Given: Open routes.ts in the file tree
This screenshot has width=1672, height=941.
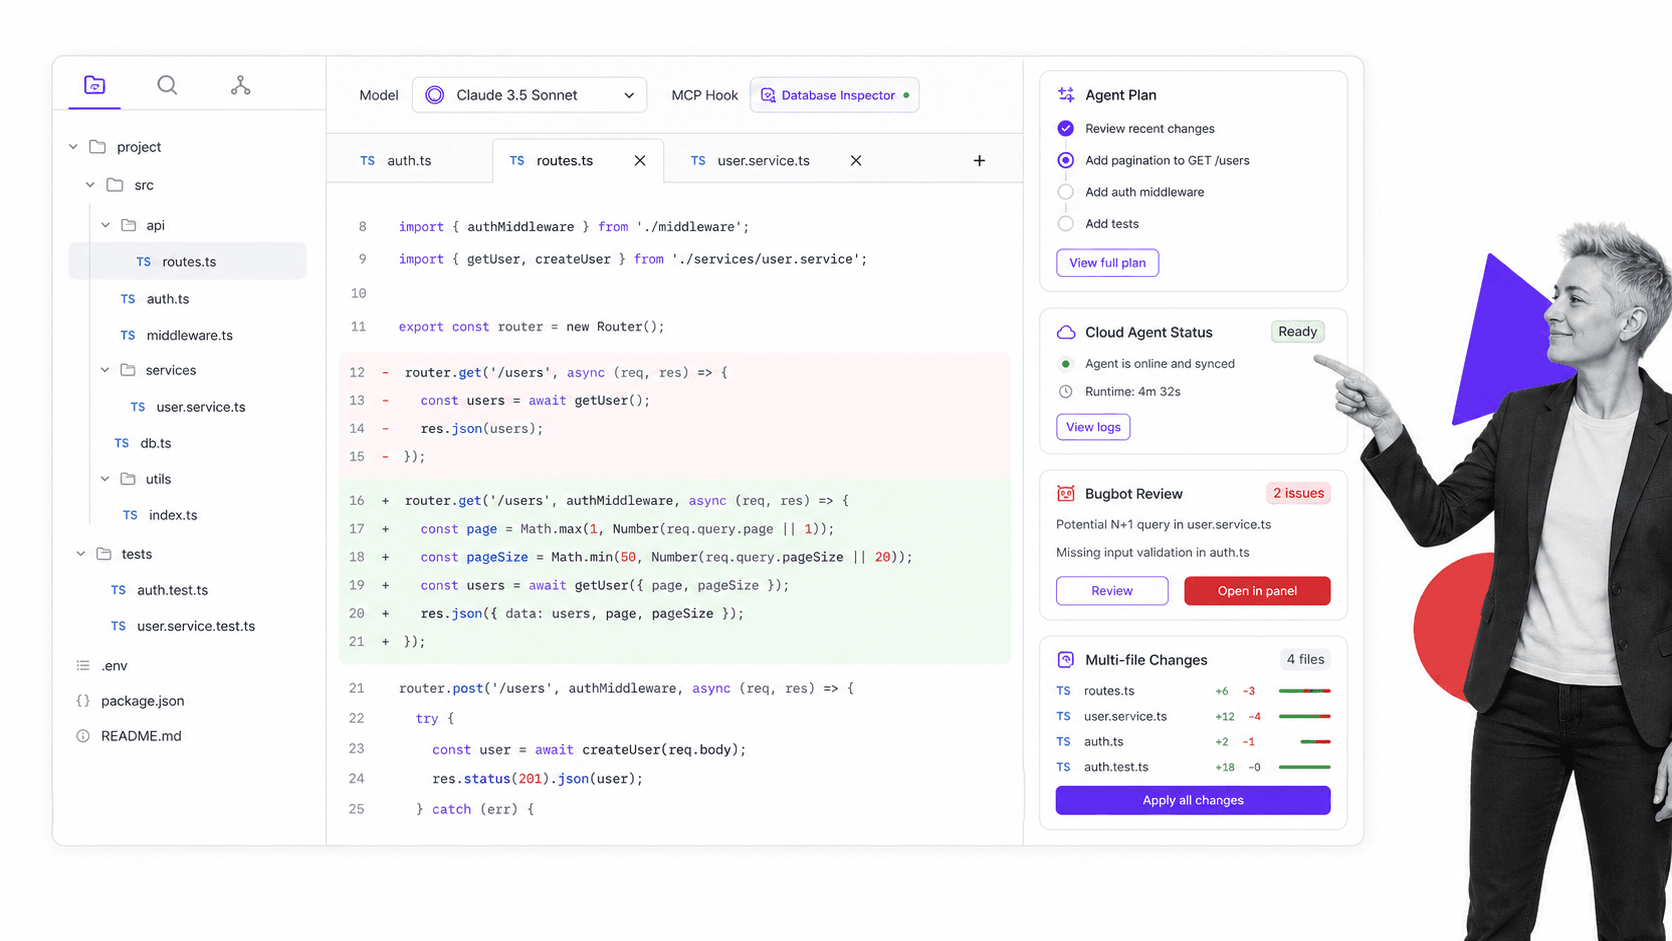Looking at the screenshot, I should [188, 262].
